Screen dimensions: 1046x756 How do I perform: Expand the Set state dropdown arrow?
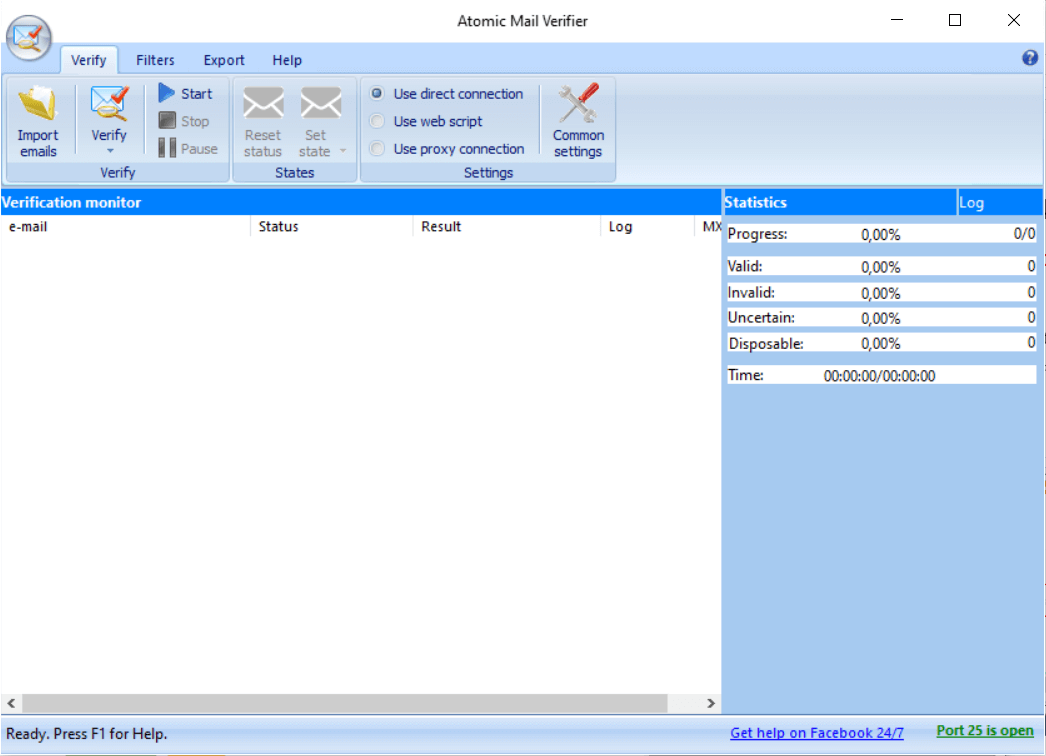[x=343, y=151]
